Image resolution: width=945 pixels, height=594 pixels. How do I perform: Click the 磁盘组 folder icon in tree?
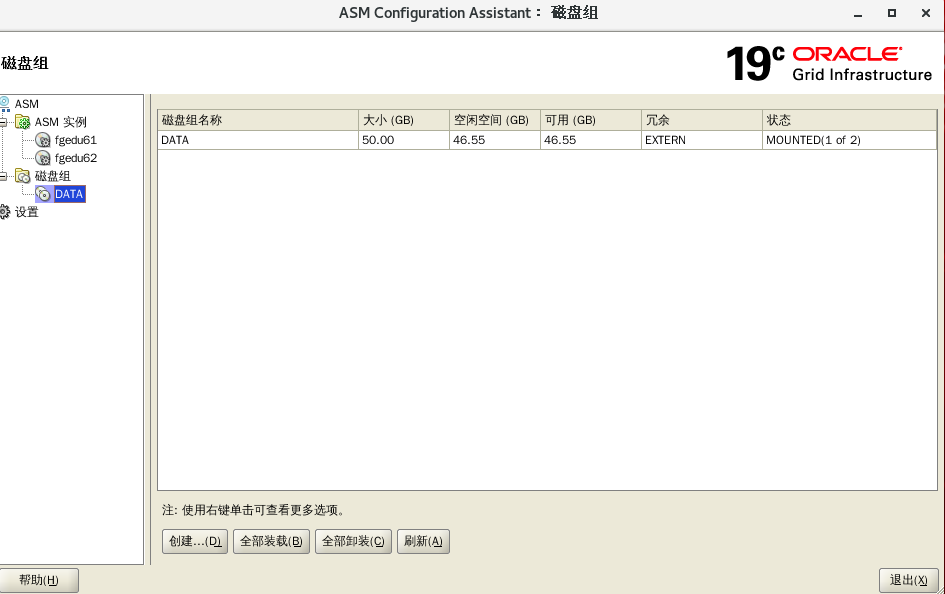[x=23, y=176]
